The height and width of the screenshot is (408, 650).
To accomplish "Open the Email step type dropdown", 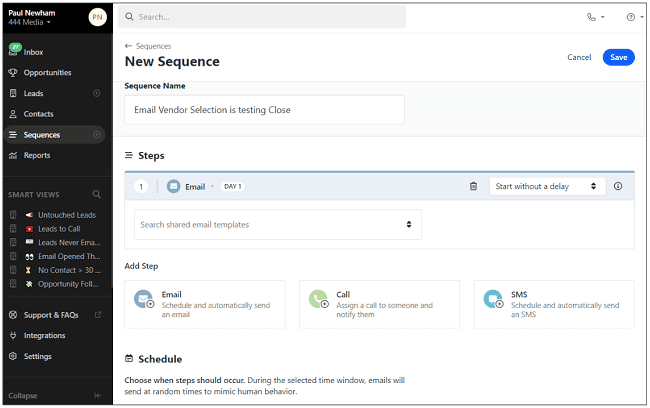I will (x=194, y=186).
